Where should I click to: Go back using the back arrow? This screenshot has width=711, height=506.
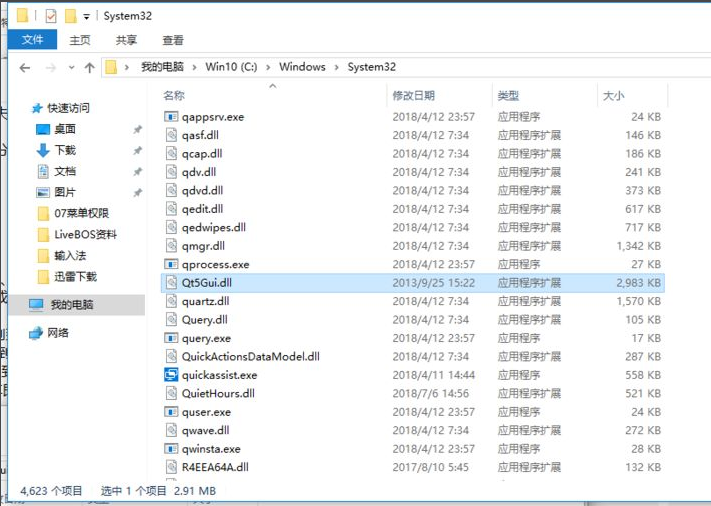tap(26, 68)
